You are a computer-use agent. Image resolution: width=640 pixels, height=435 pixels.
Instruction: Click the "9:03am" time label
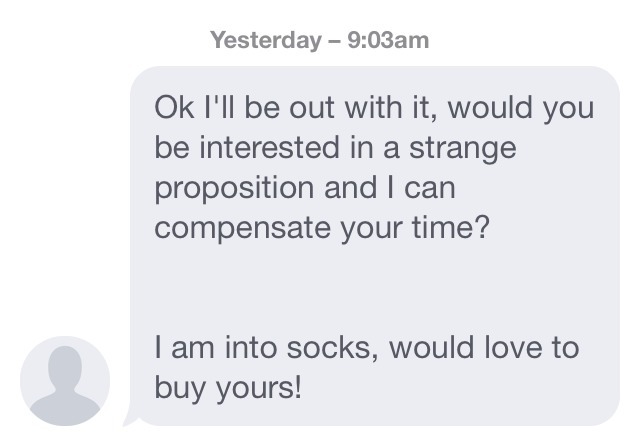pyautogui.click(x=388, y=40)
